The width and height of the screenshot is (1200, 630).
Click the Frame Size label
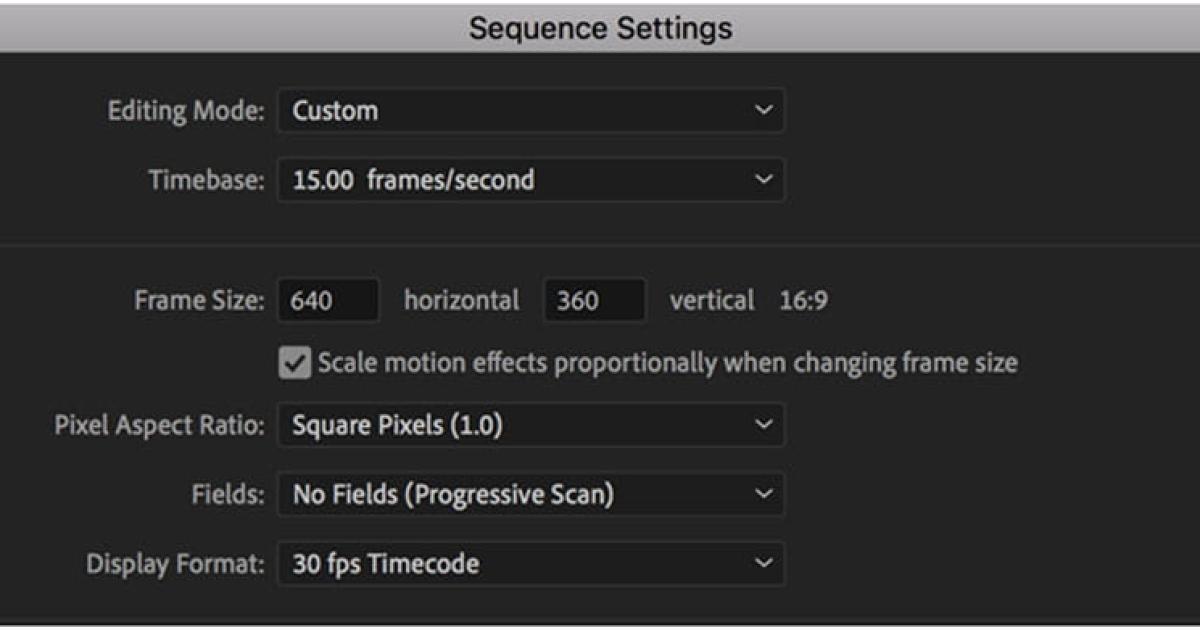pos(199,301)
